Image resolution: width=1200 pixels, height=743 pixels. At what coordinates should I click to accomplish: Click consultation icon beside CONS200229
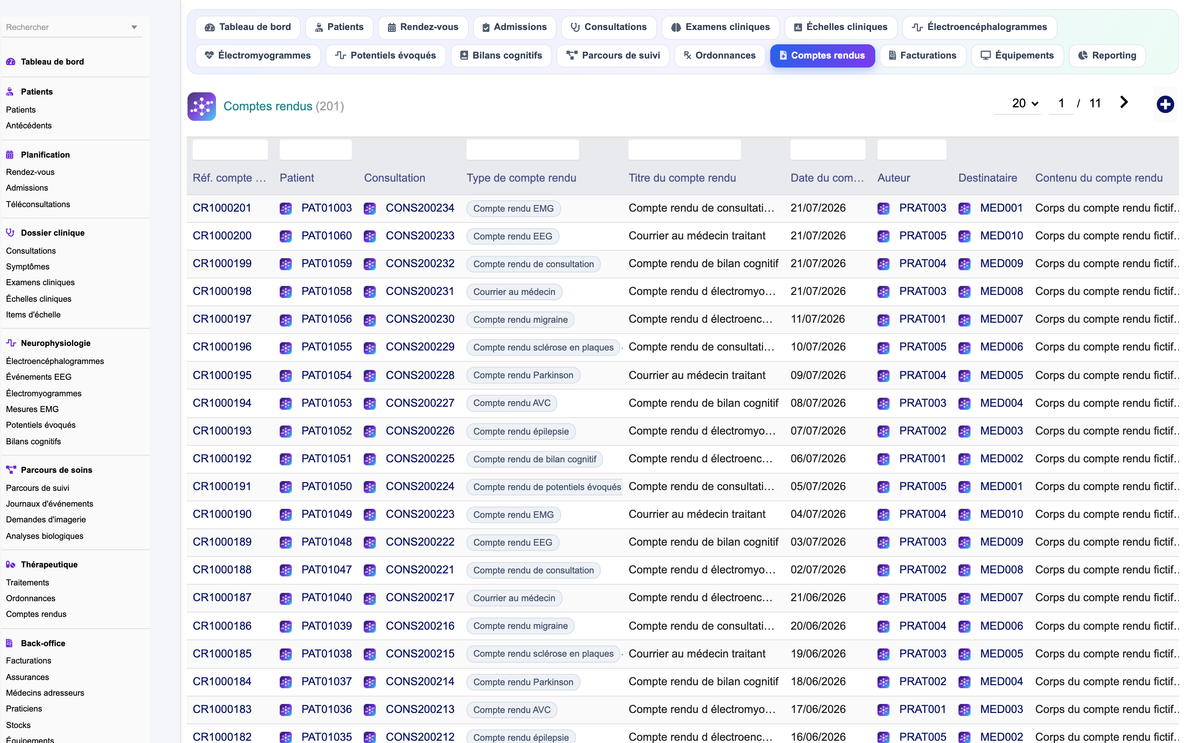[370, 348]
